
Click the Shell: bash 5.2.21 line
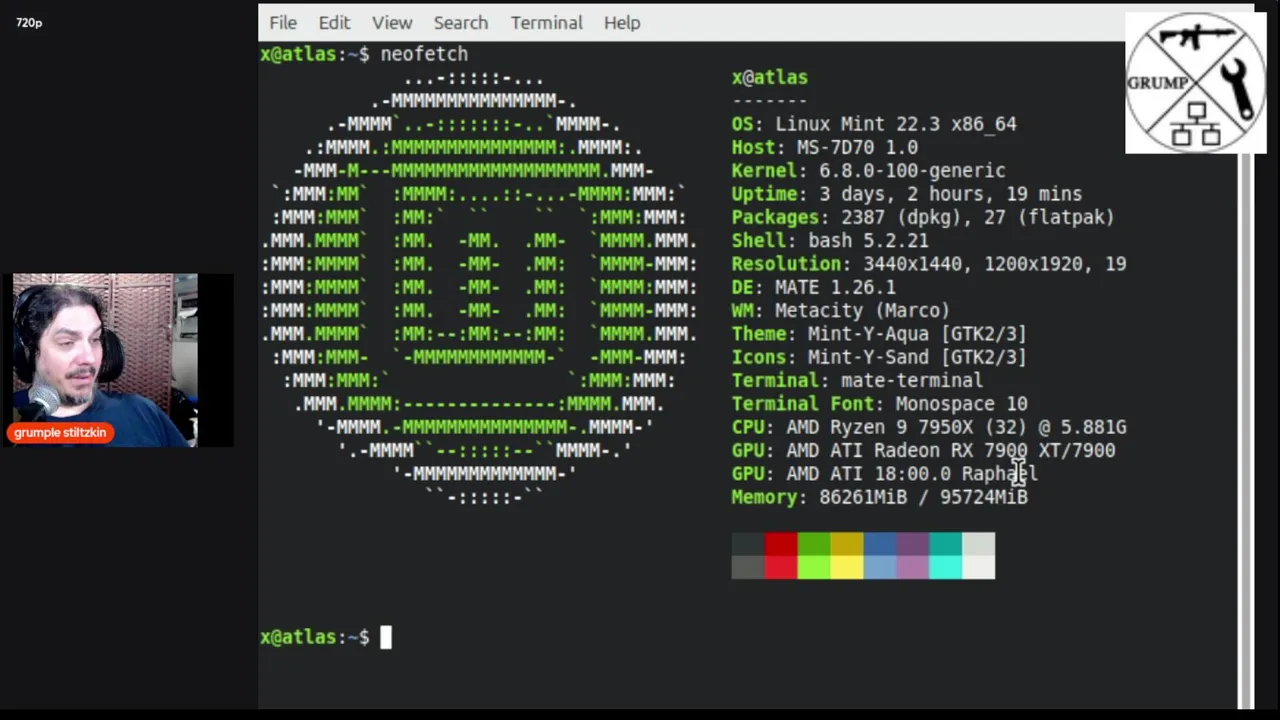pyautogui.click(x=830, y=241)
